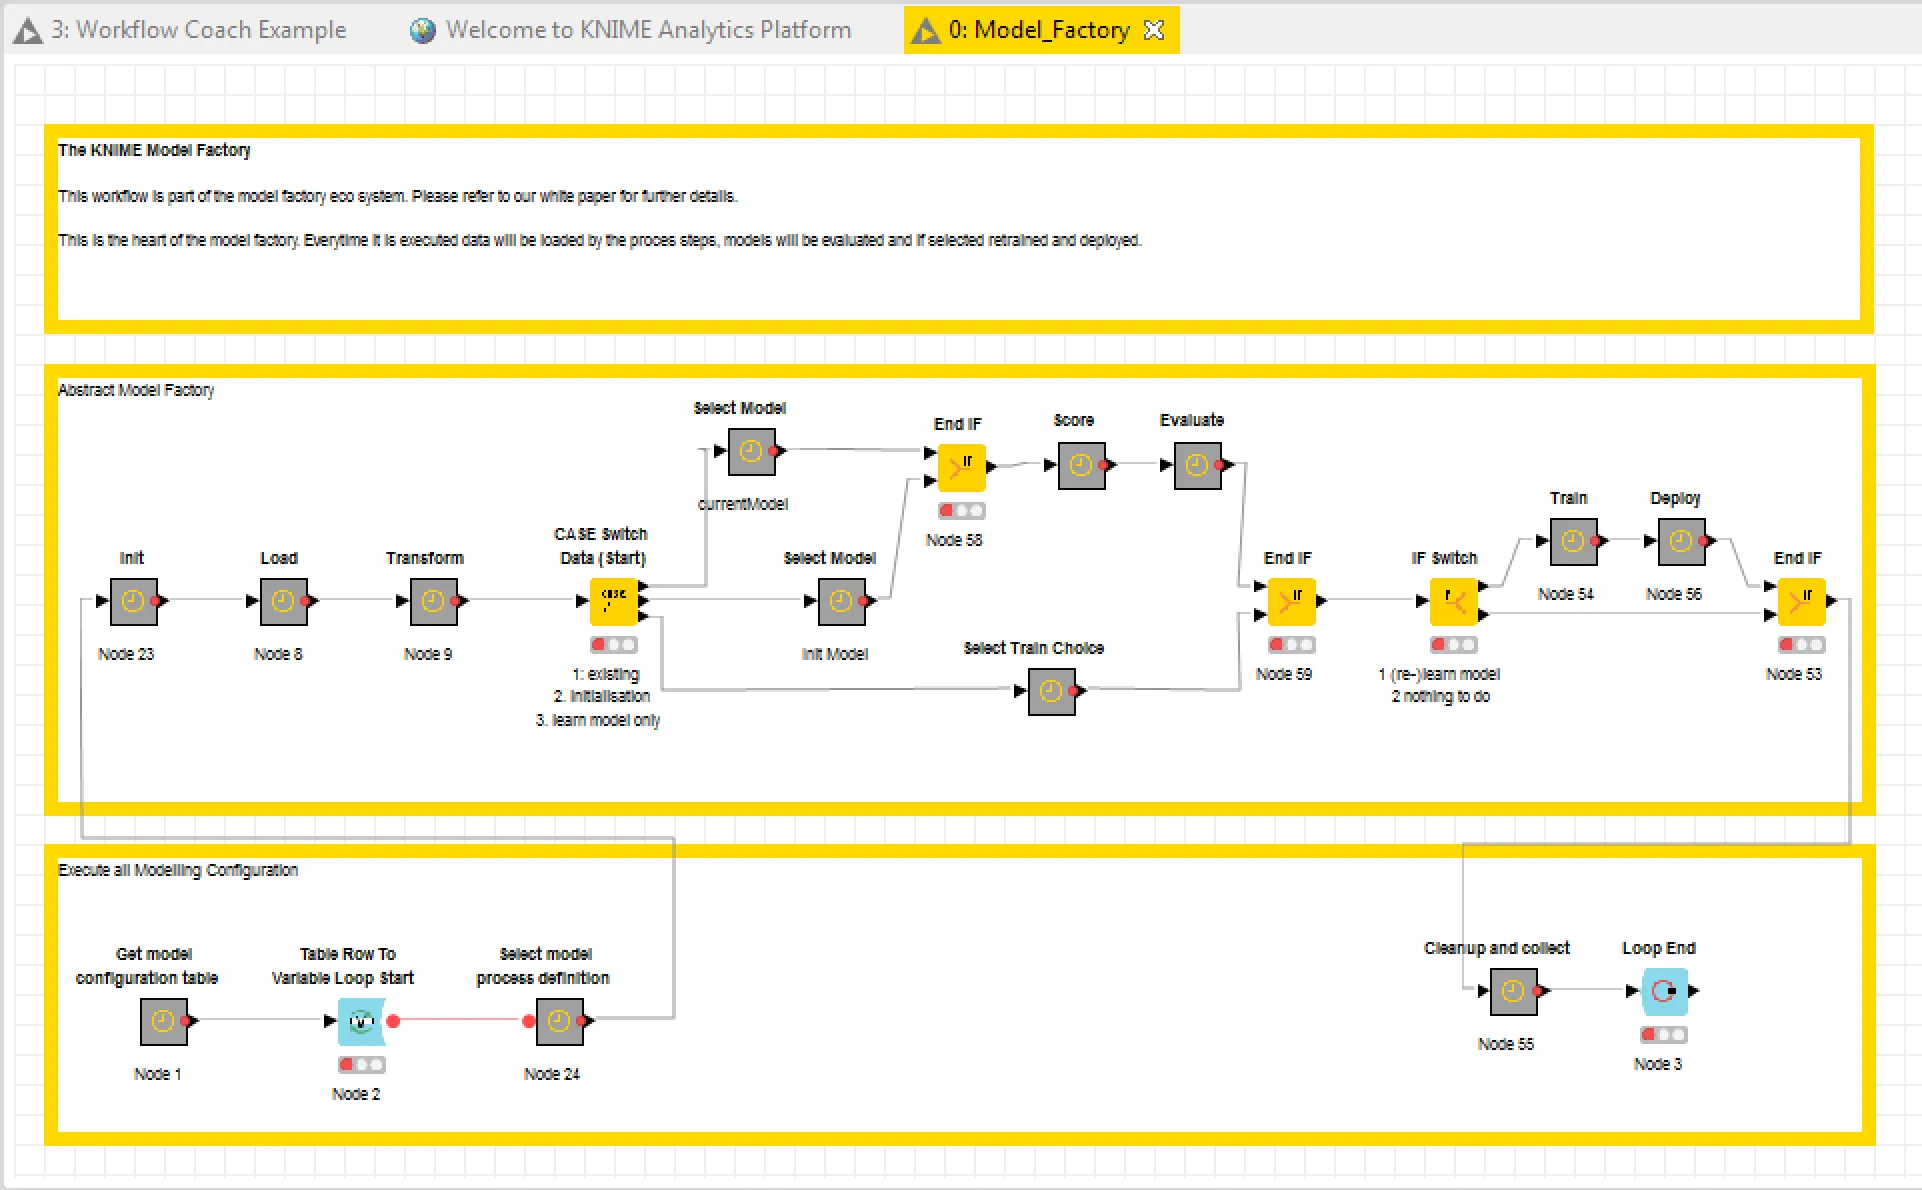Click the status traffic light under CASE Switch

(x=613, y=645)
